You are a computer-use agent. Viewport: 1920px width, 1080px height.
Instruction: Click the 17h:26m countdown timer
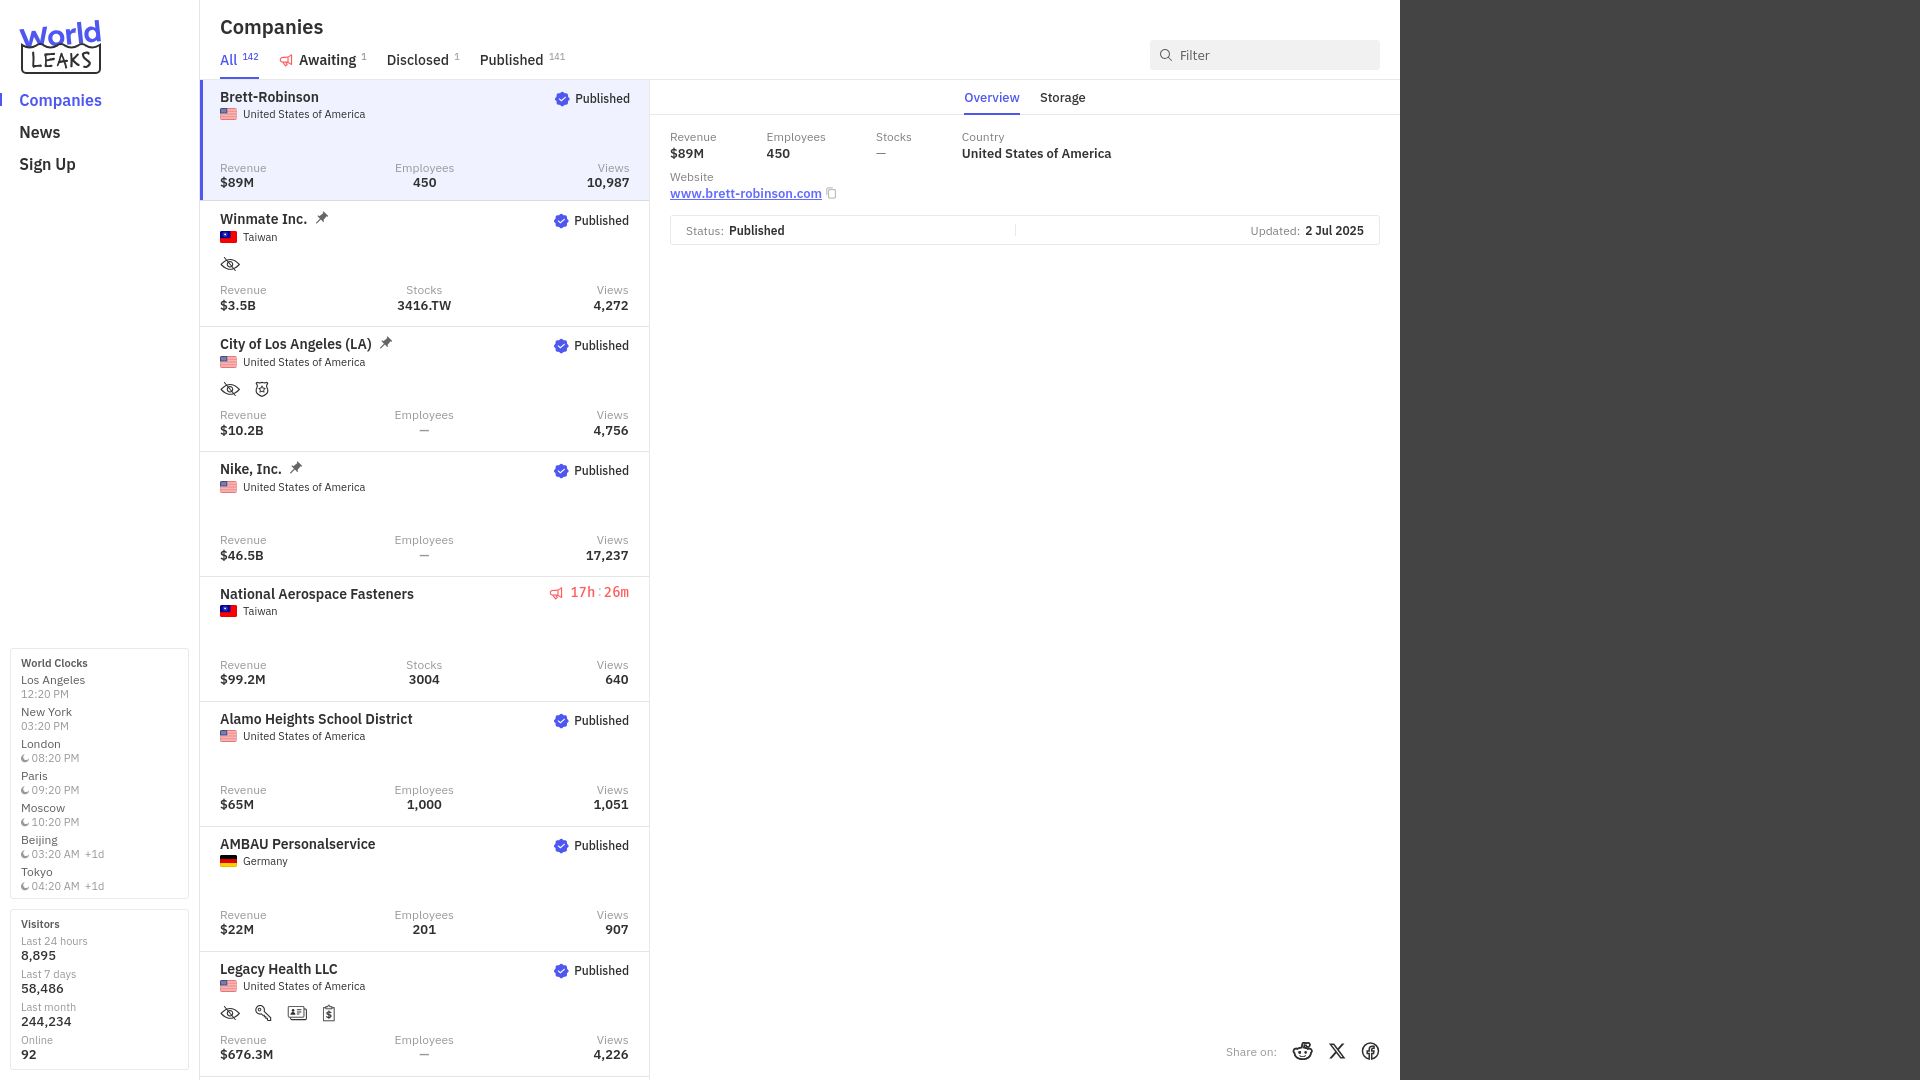(600, 593)
